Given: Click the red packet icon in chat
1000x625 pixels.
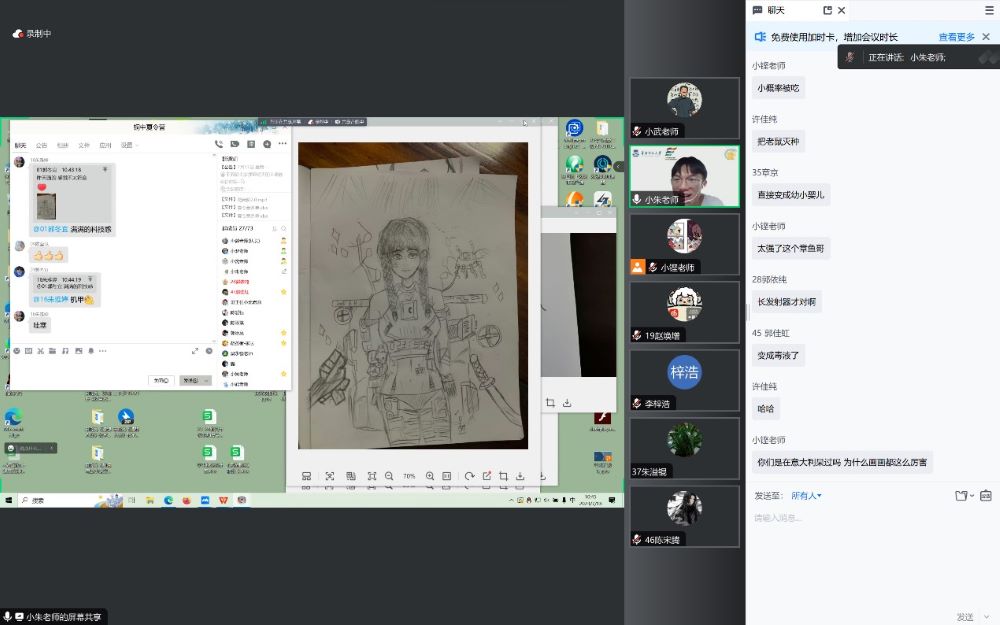Looking at the screenshot, I should click(986, 496).
